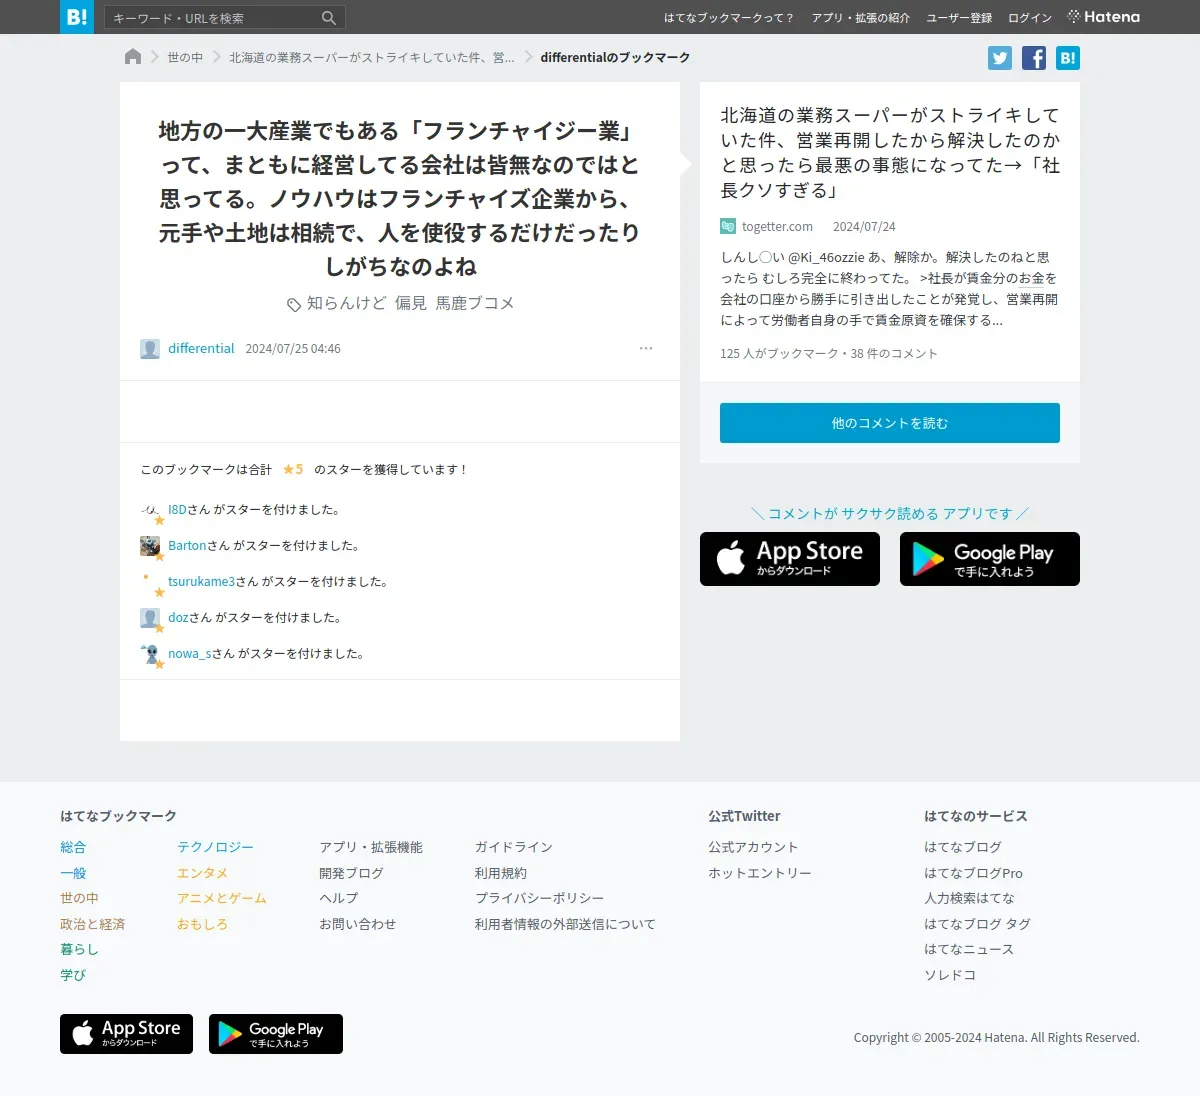Click ログイン in the header
Screen dimensions: 1200x1096
1030,18
